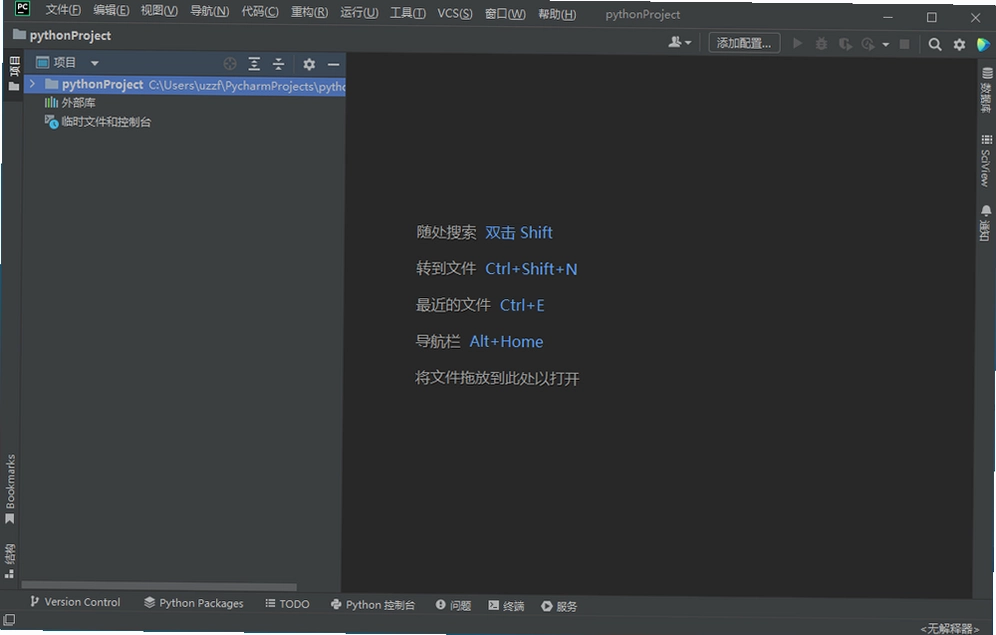
Task: Click the Profile run icon
Action: pos(868,44)
